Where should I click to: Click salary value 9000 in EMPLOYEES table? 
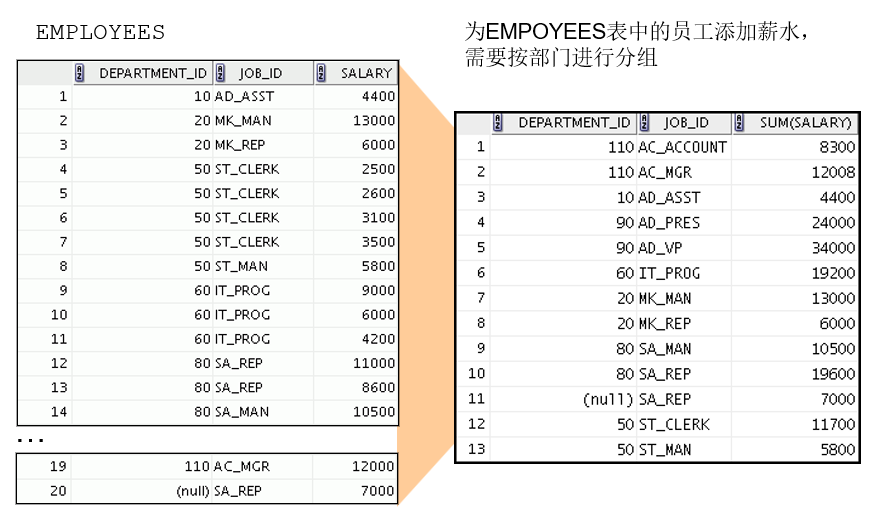pos(379,290)
